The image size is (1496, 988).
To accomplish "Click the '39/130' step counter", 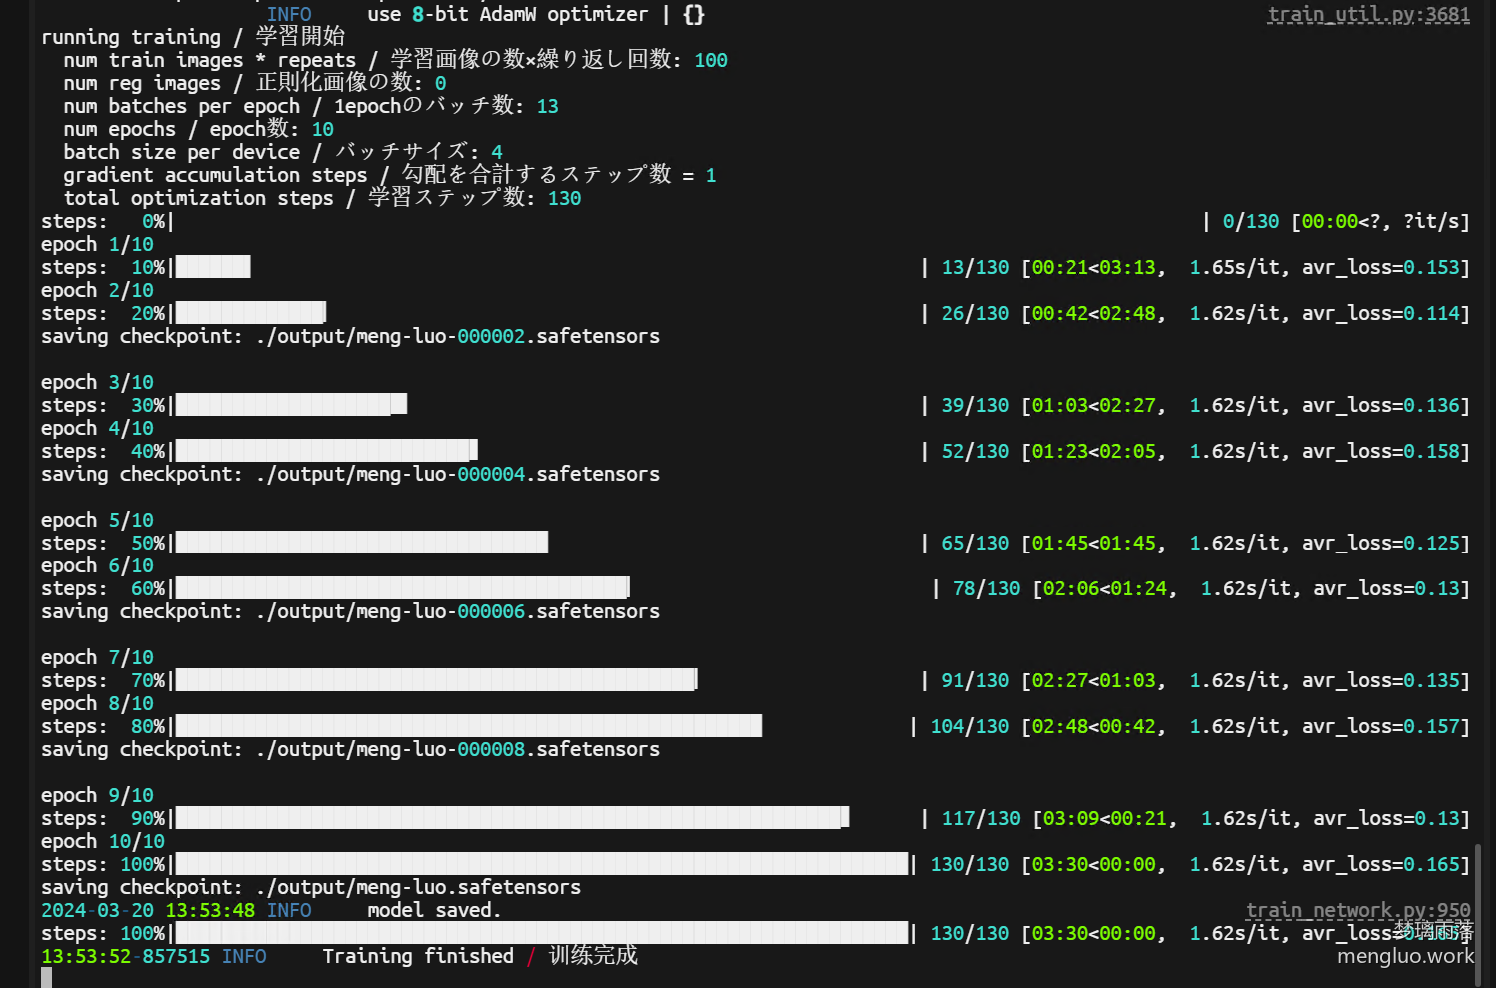I will pyautogui.click(x=975, y=405).
